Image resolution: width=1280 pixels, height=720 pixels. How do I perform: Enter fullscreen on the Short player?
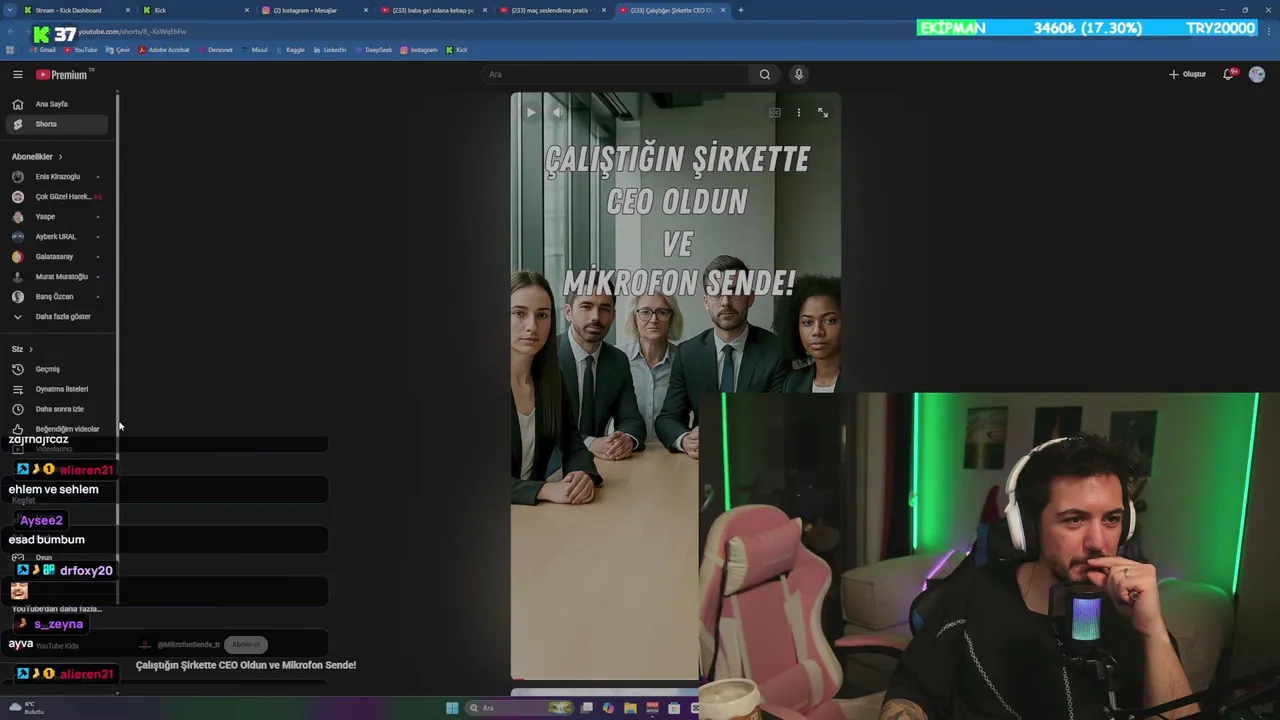pos(823,113)
